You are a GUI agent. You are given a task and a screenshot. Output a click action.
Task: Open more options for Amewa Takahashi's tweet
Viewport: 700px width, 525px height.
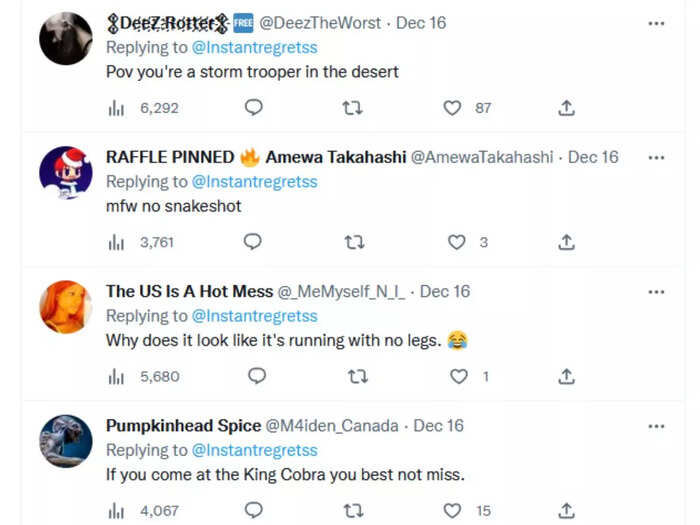(x=656, y=158)
